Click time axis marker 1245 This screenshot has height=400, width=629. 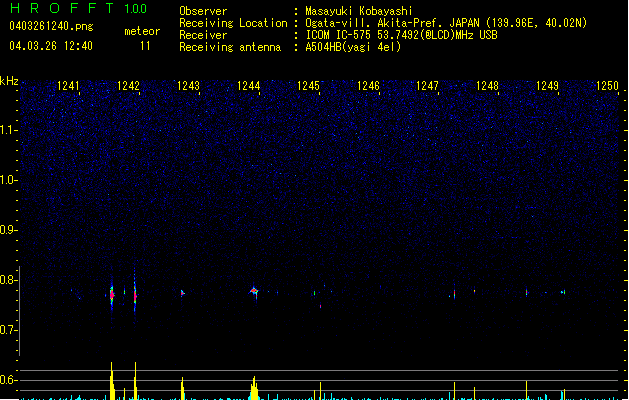pos(308,86)
